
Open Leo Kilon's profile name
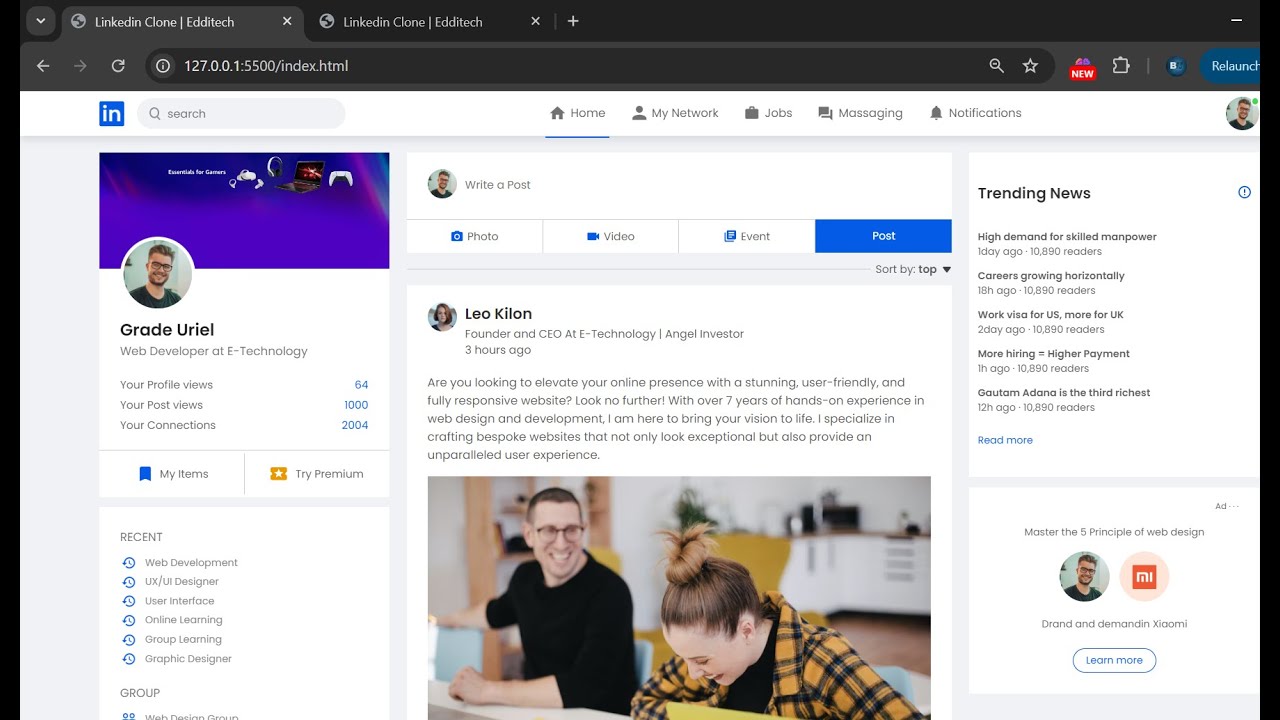click(x=498, y=314)
